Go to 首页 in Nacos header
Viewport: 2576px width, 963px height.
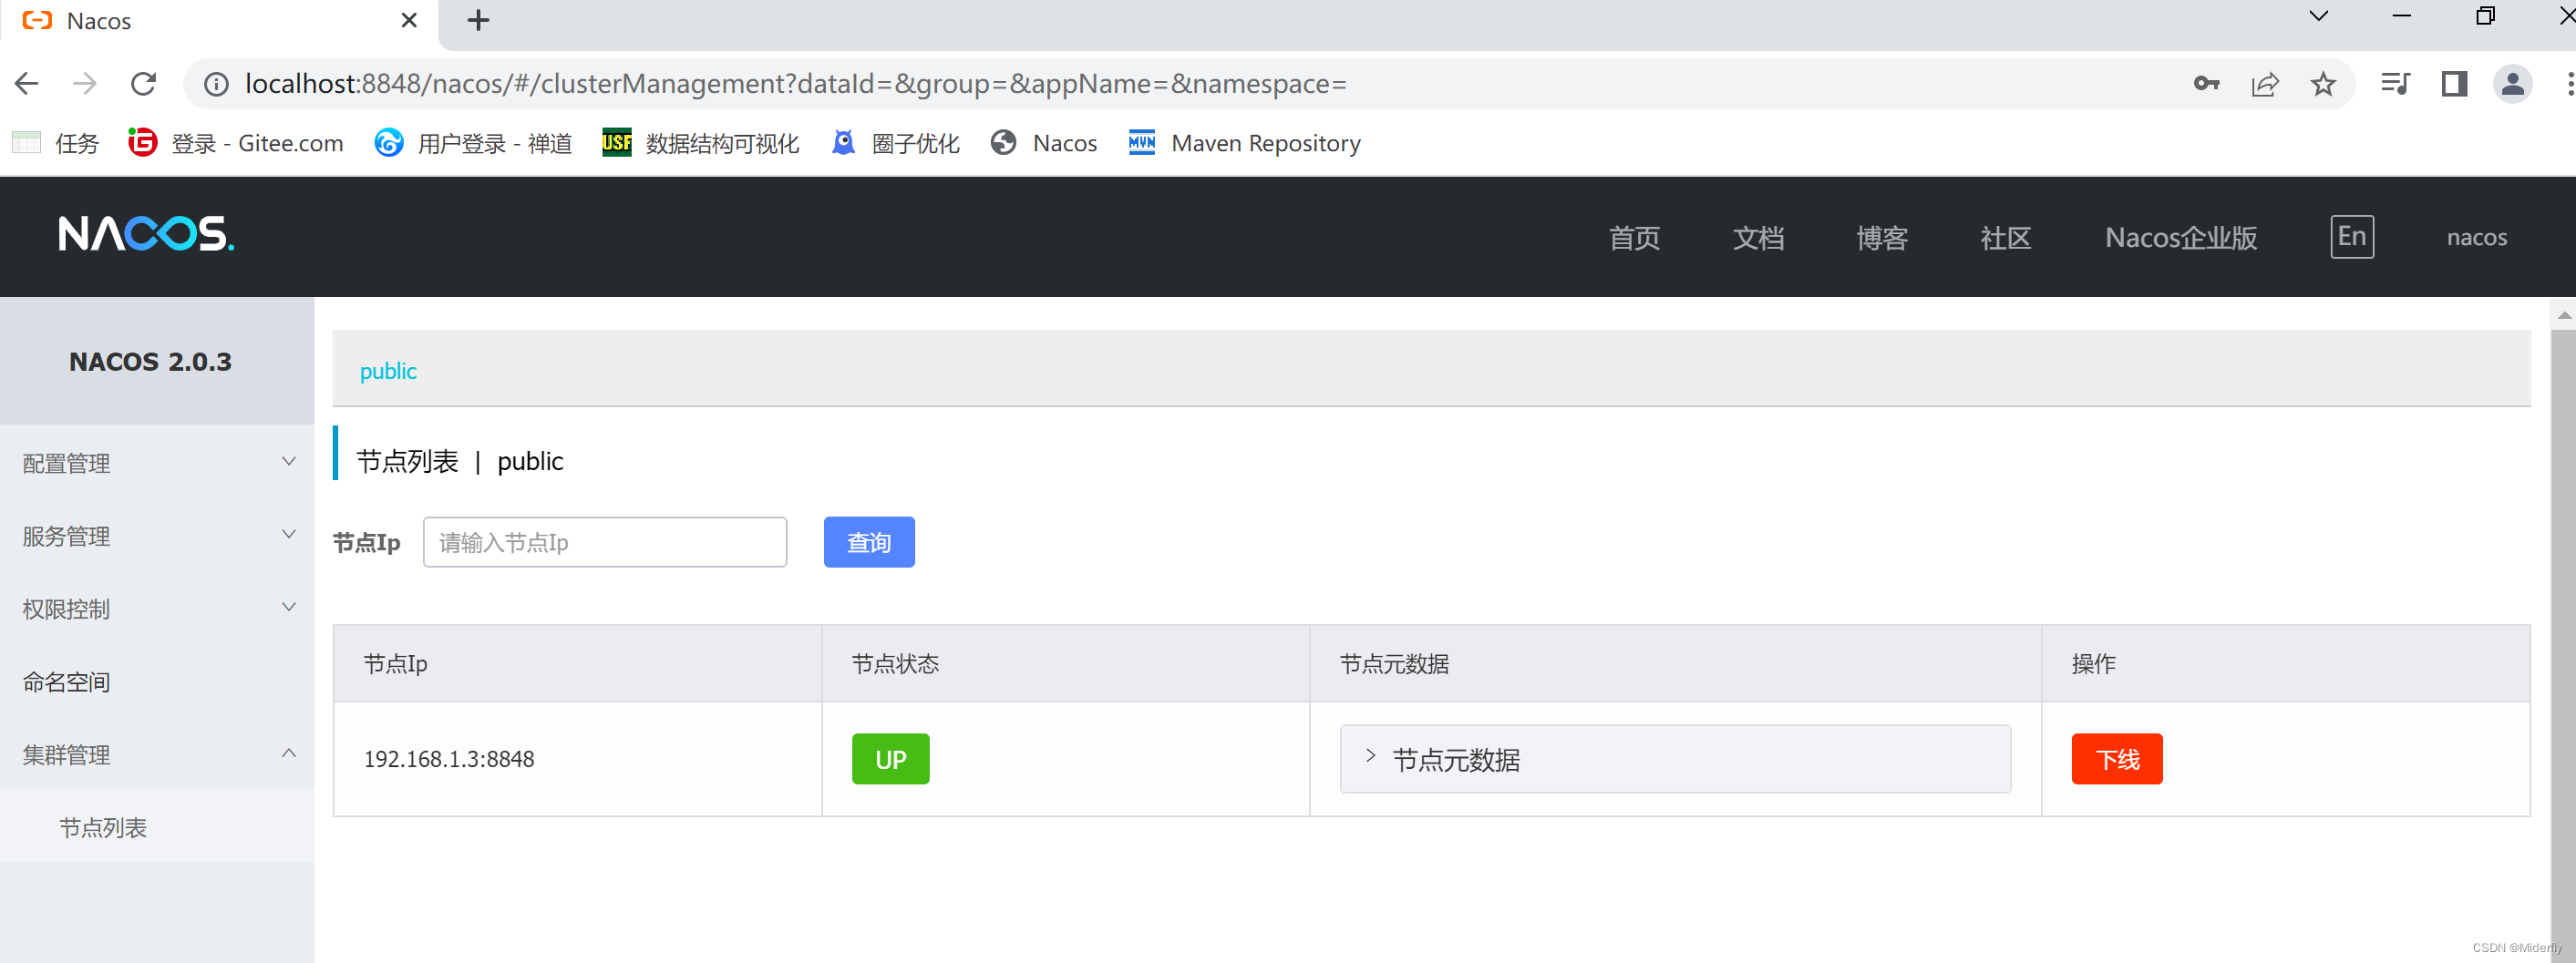[1634, 238]
